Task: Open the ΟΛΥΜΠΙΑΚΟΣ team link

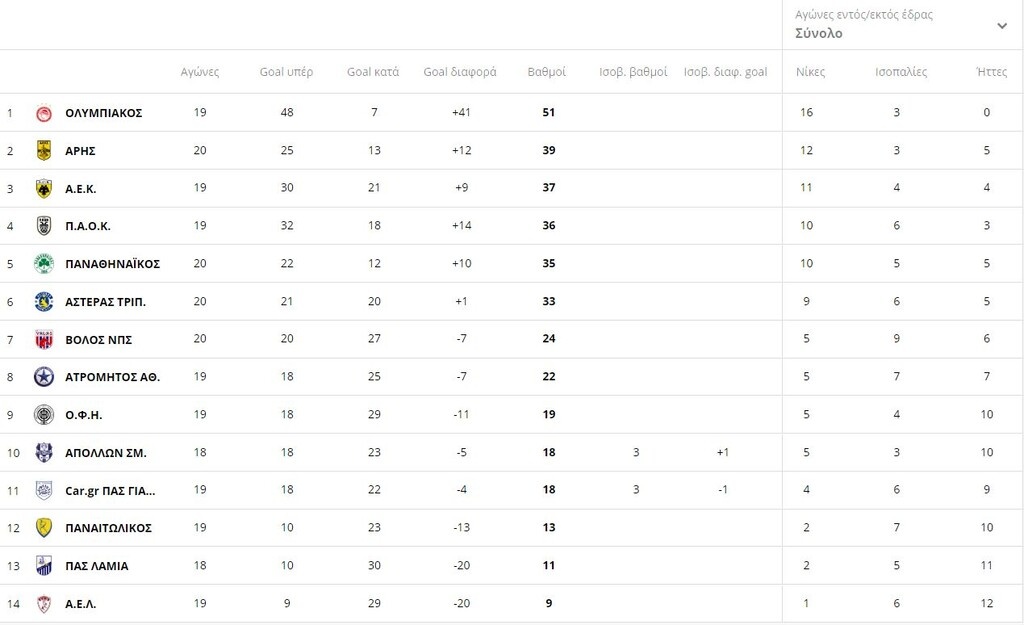Action: 103,113
